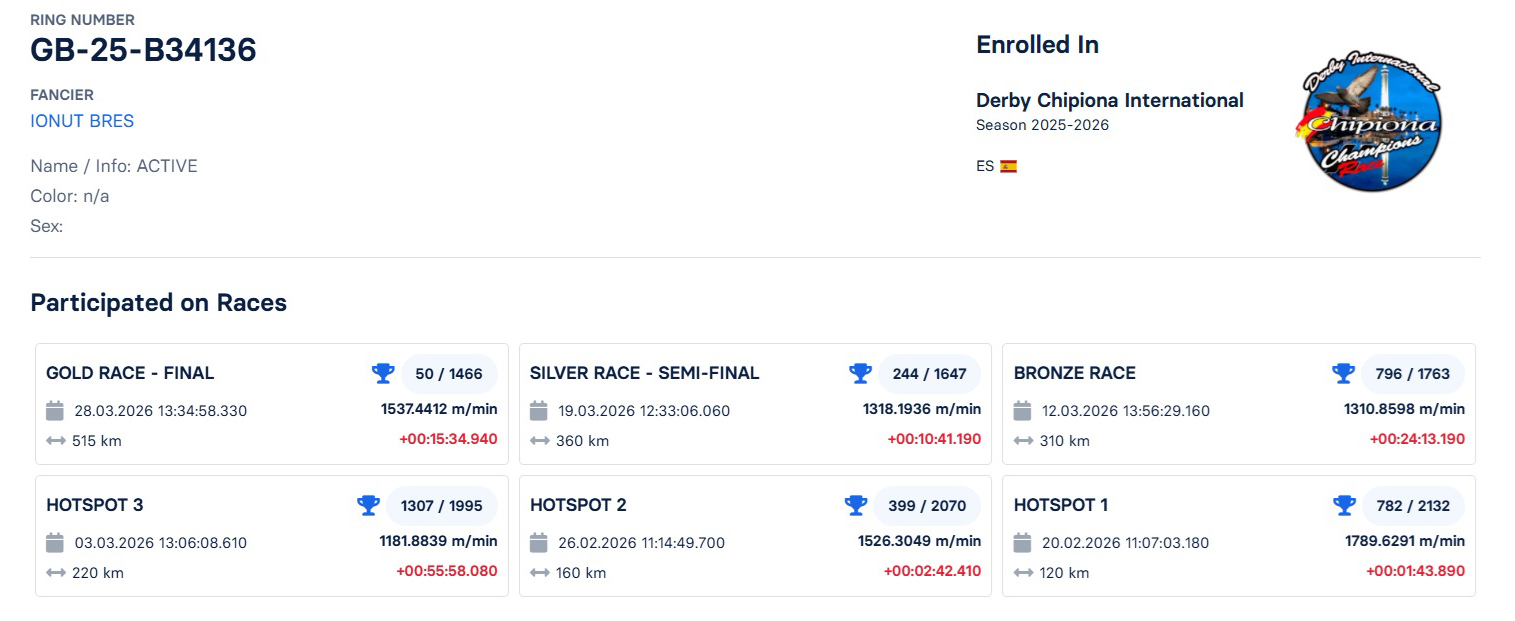Click the Spanish flag next to ES
Viewport: 1515px width, 621px height.
coord(1008,165)
